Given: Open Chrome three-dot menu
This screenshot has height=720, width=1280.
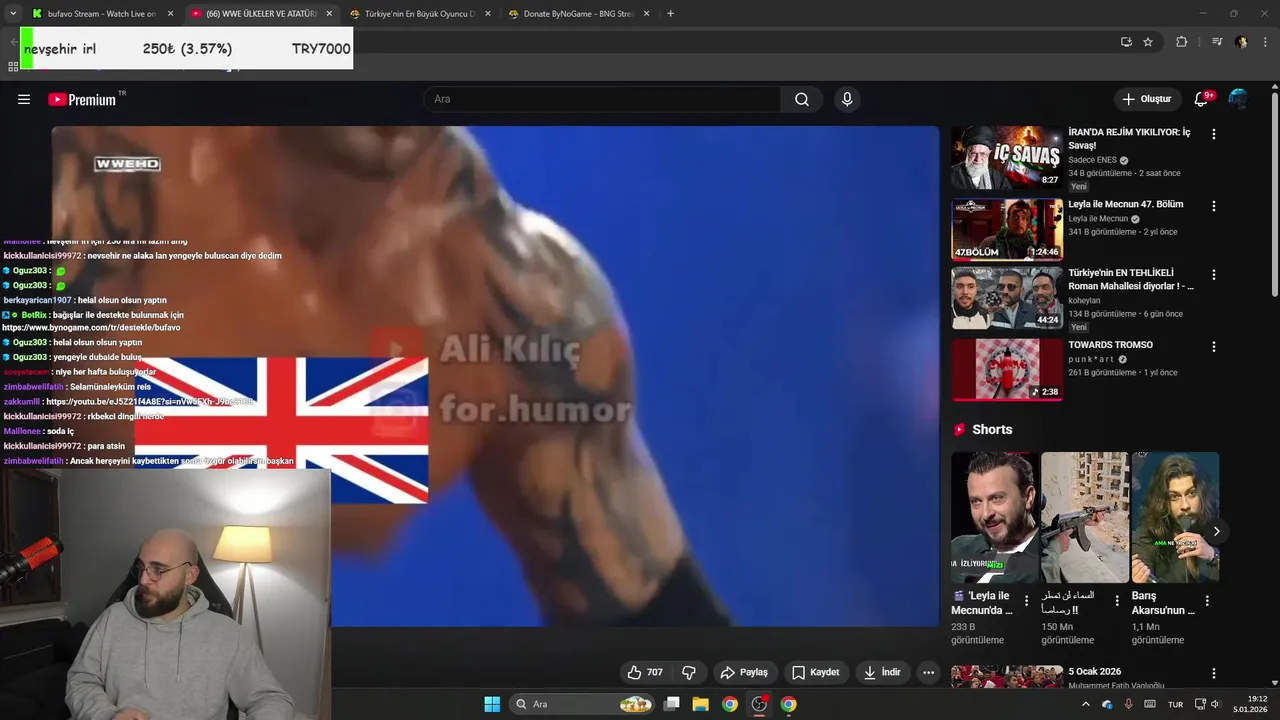Looking at the screenshot, I should [x=1266, y=42].
